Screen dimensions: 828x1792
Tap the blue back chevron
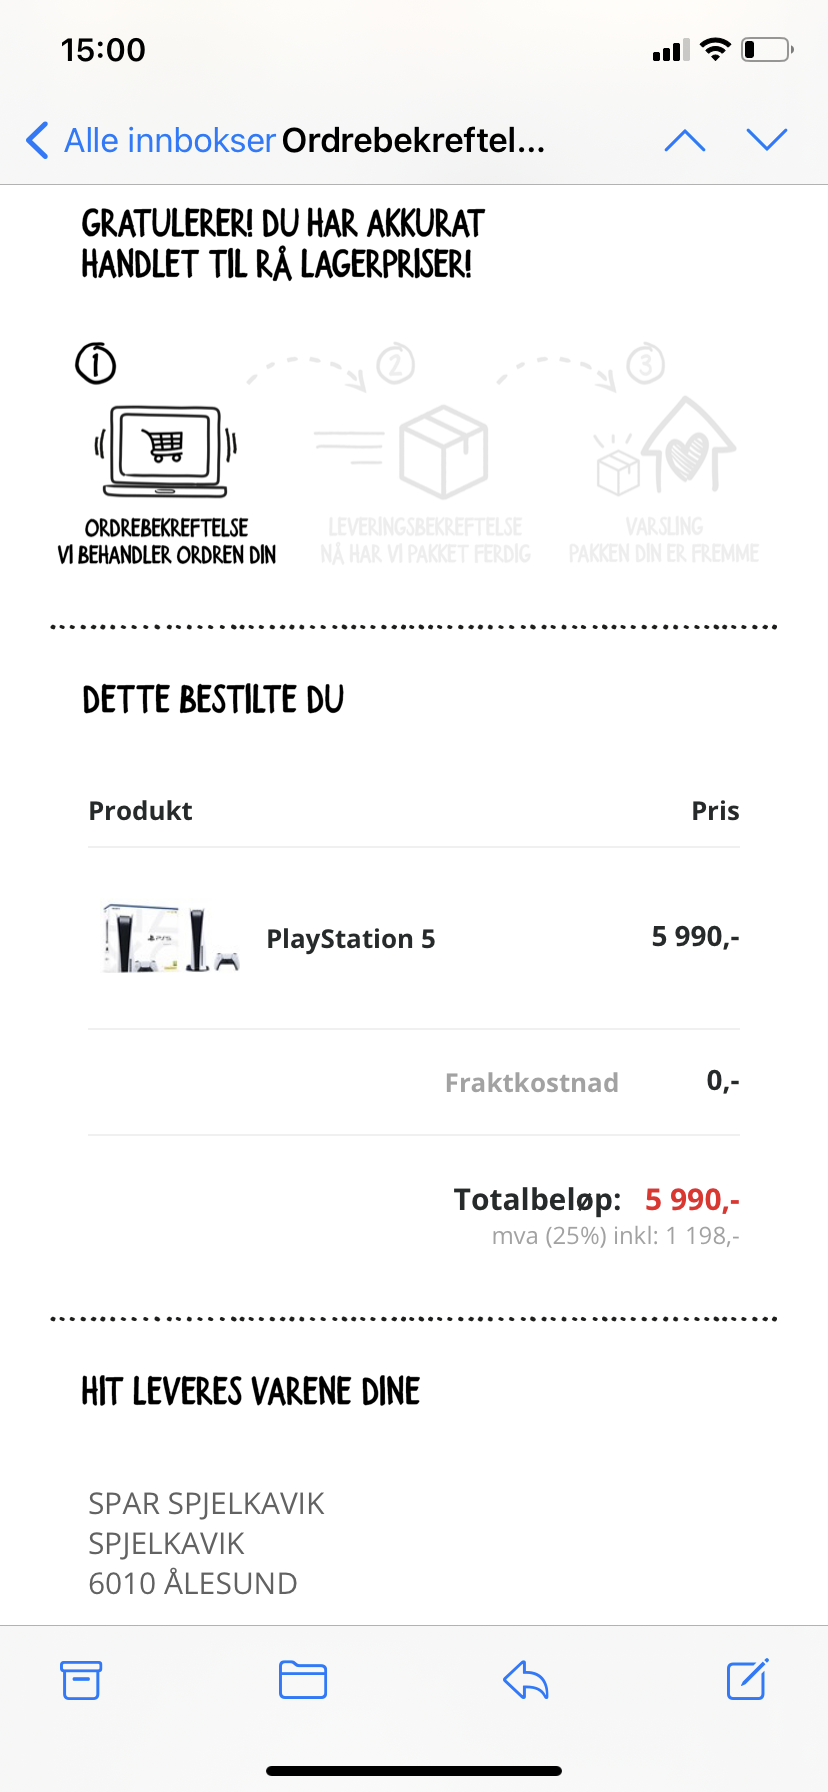[37, 140]
